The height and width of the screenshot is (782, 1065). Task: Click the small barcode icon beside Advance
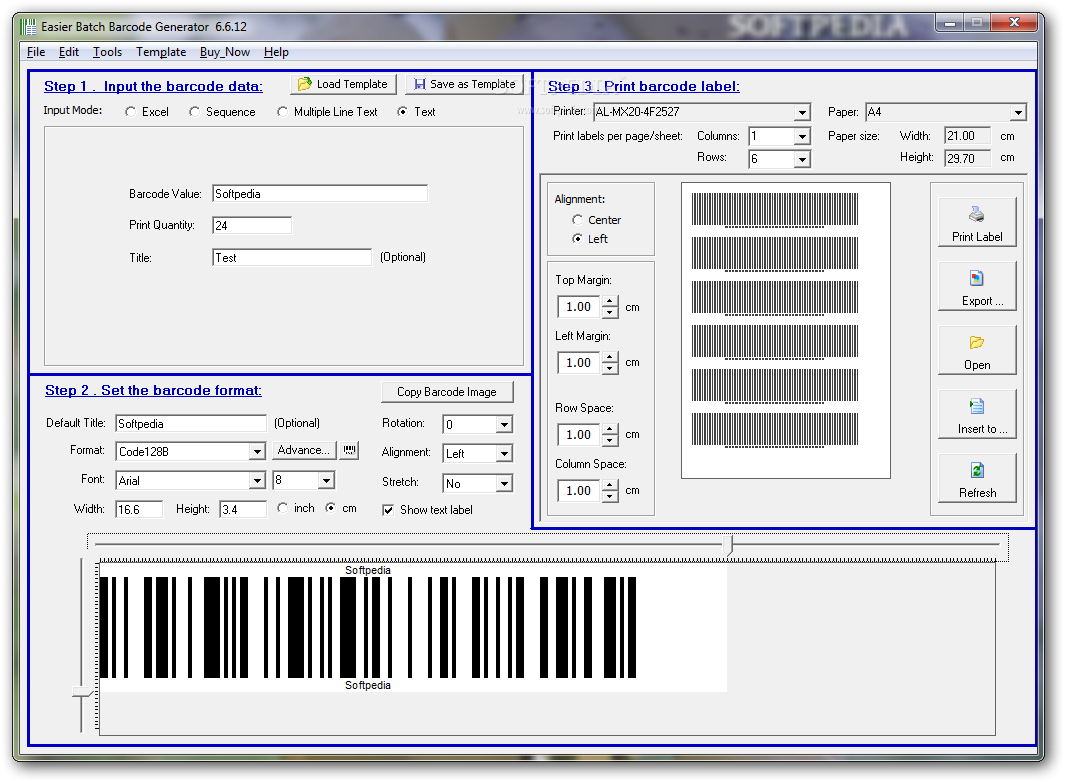coord(350,450)
